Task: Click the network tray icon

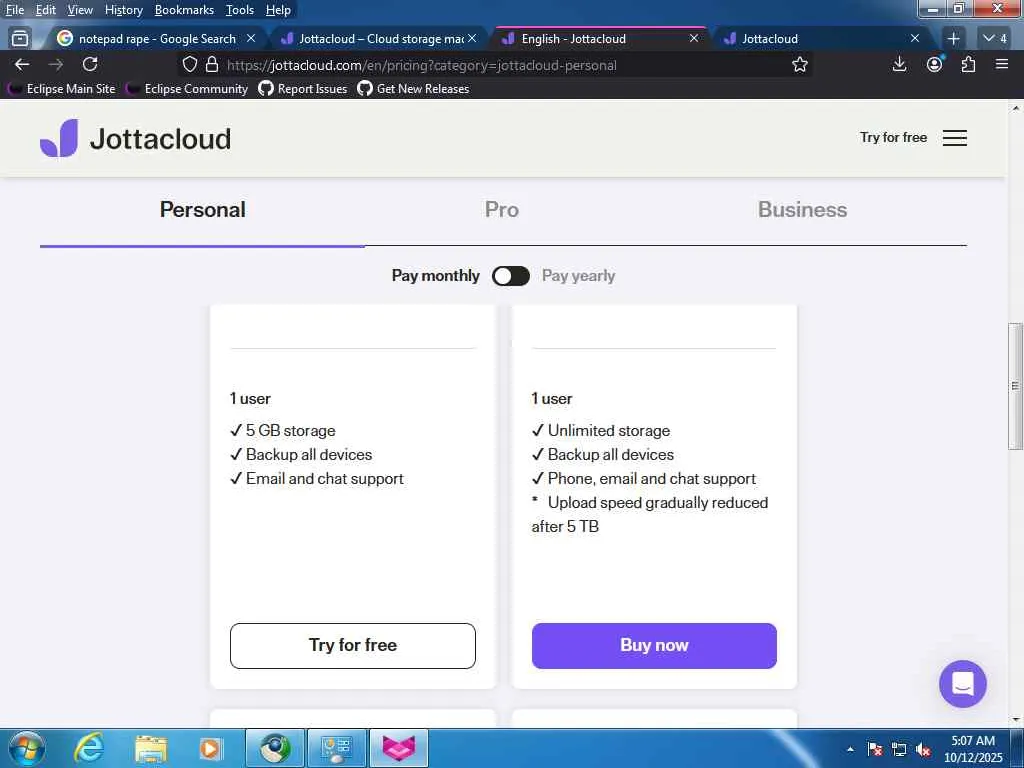Action: click(x=899, y=749)
